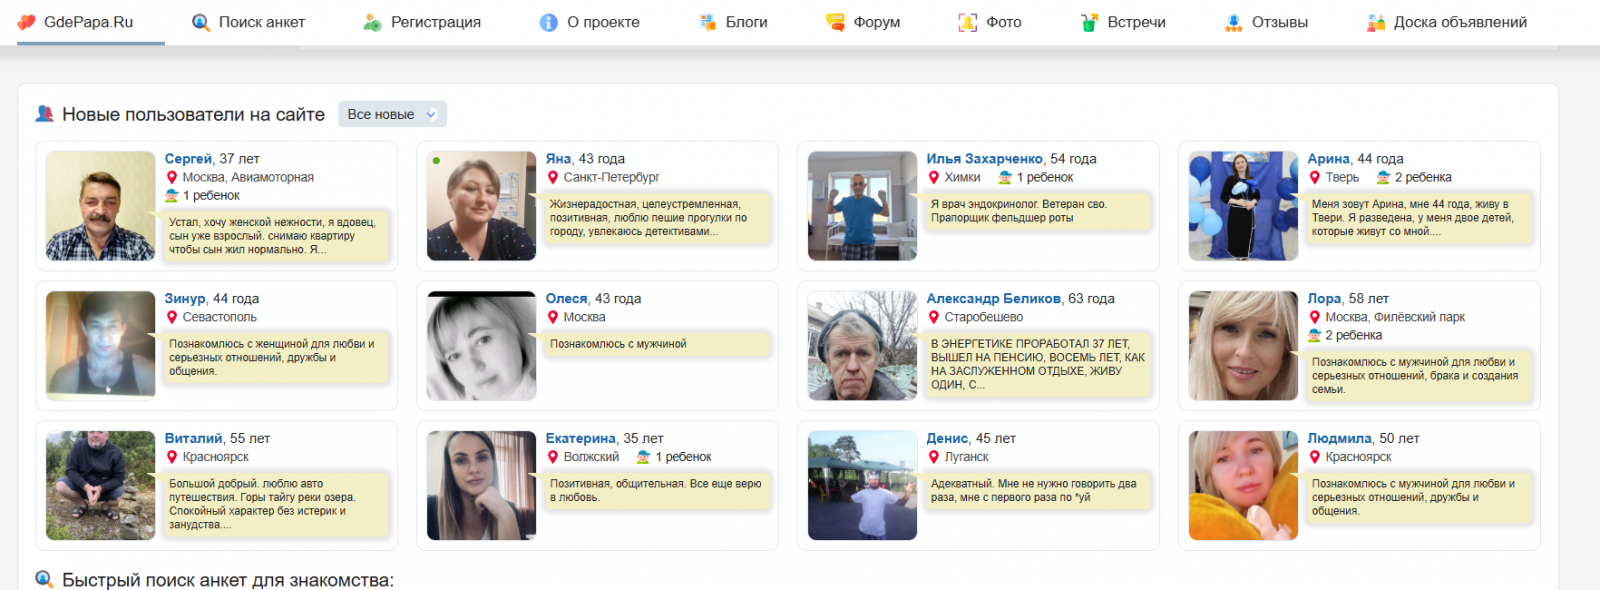Open the Все новые dropdown filter
This screenshot has width=1600, height=590.
[392, 114]
